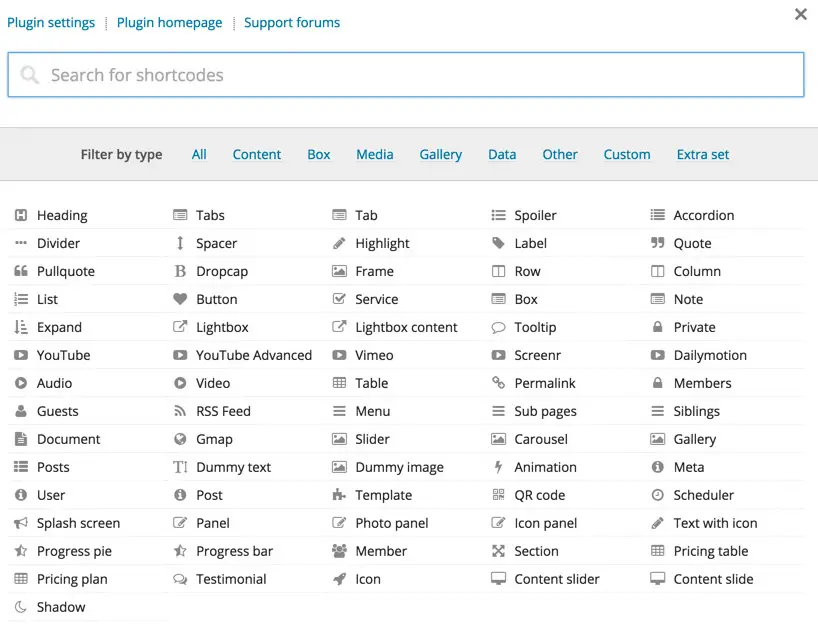Select the Divider dots icon

(21, 243)
